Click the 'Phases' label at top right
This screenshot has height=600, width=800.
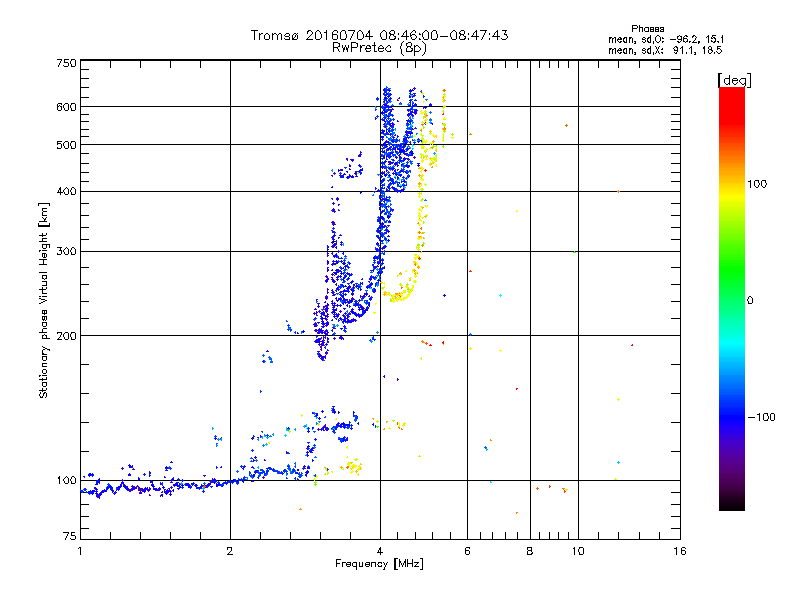647,29
